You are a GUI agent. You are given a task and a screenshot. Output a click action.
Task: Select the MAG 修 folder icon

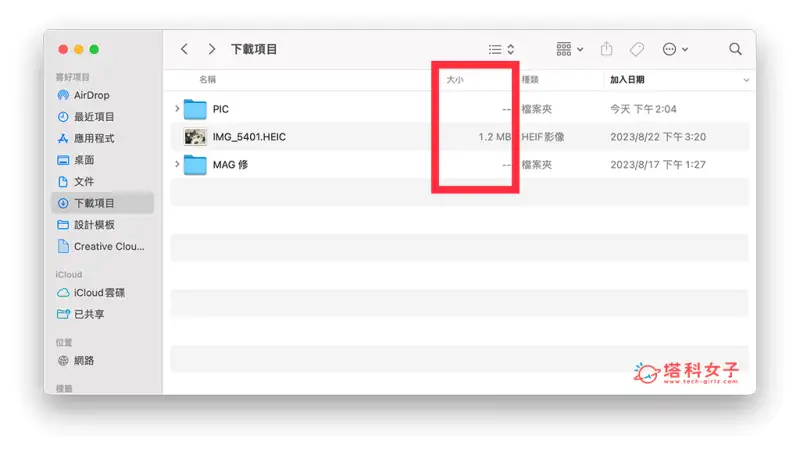tap(195, 165)
